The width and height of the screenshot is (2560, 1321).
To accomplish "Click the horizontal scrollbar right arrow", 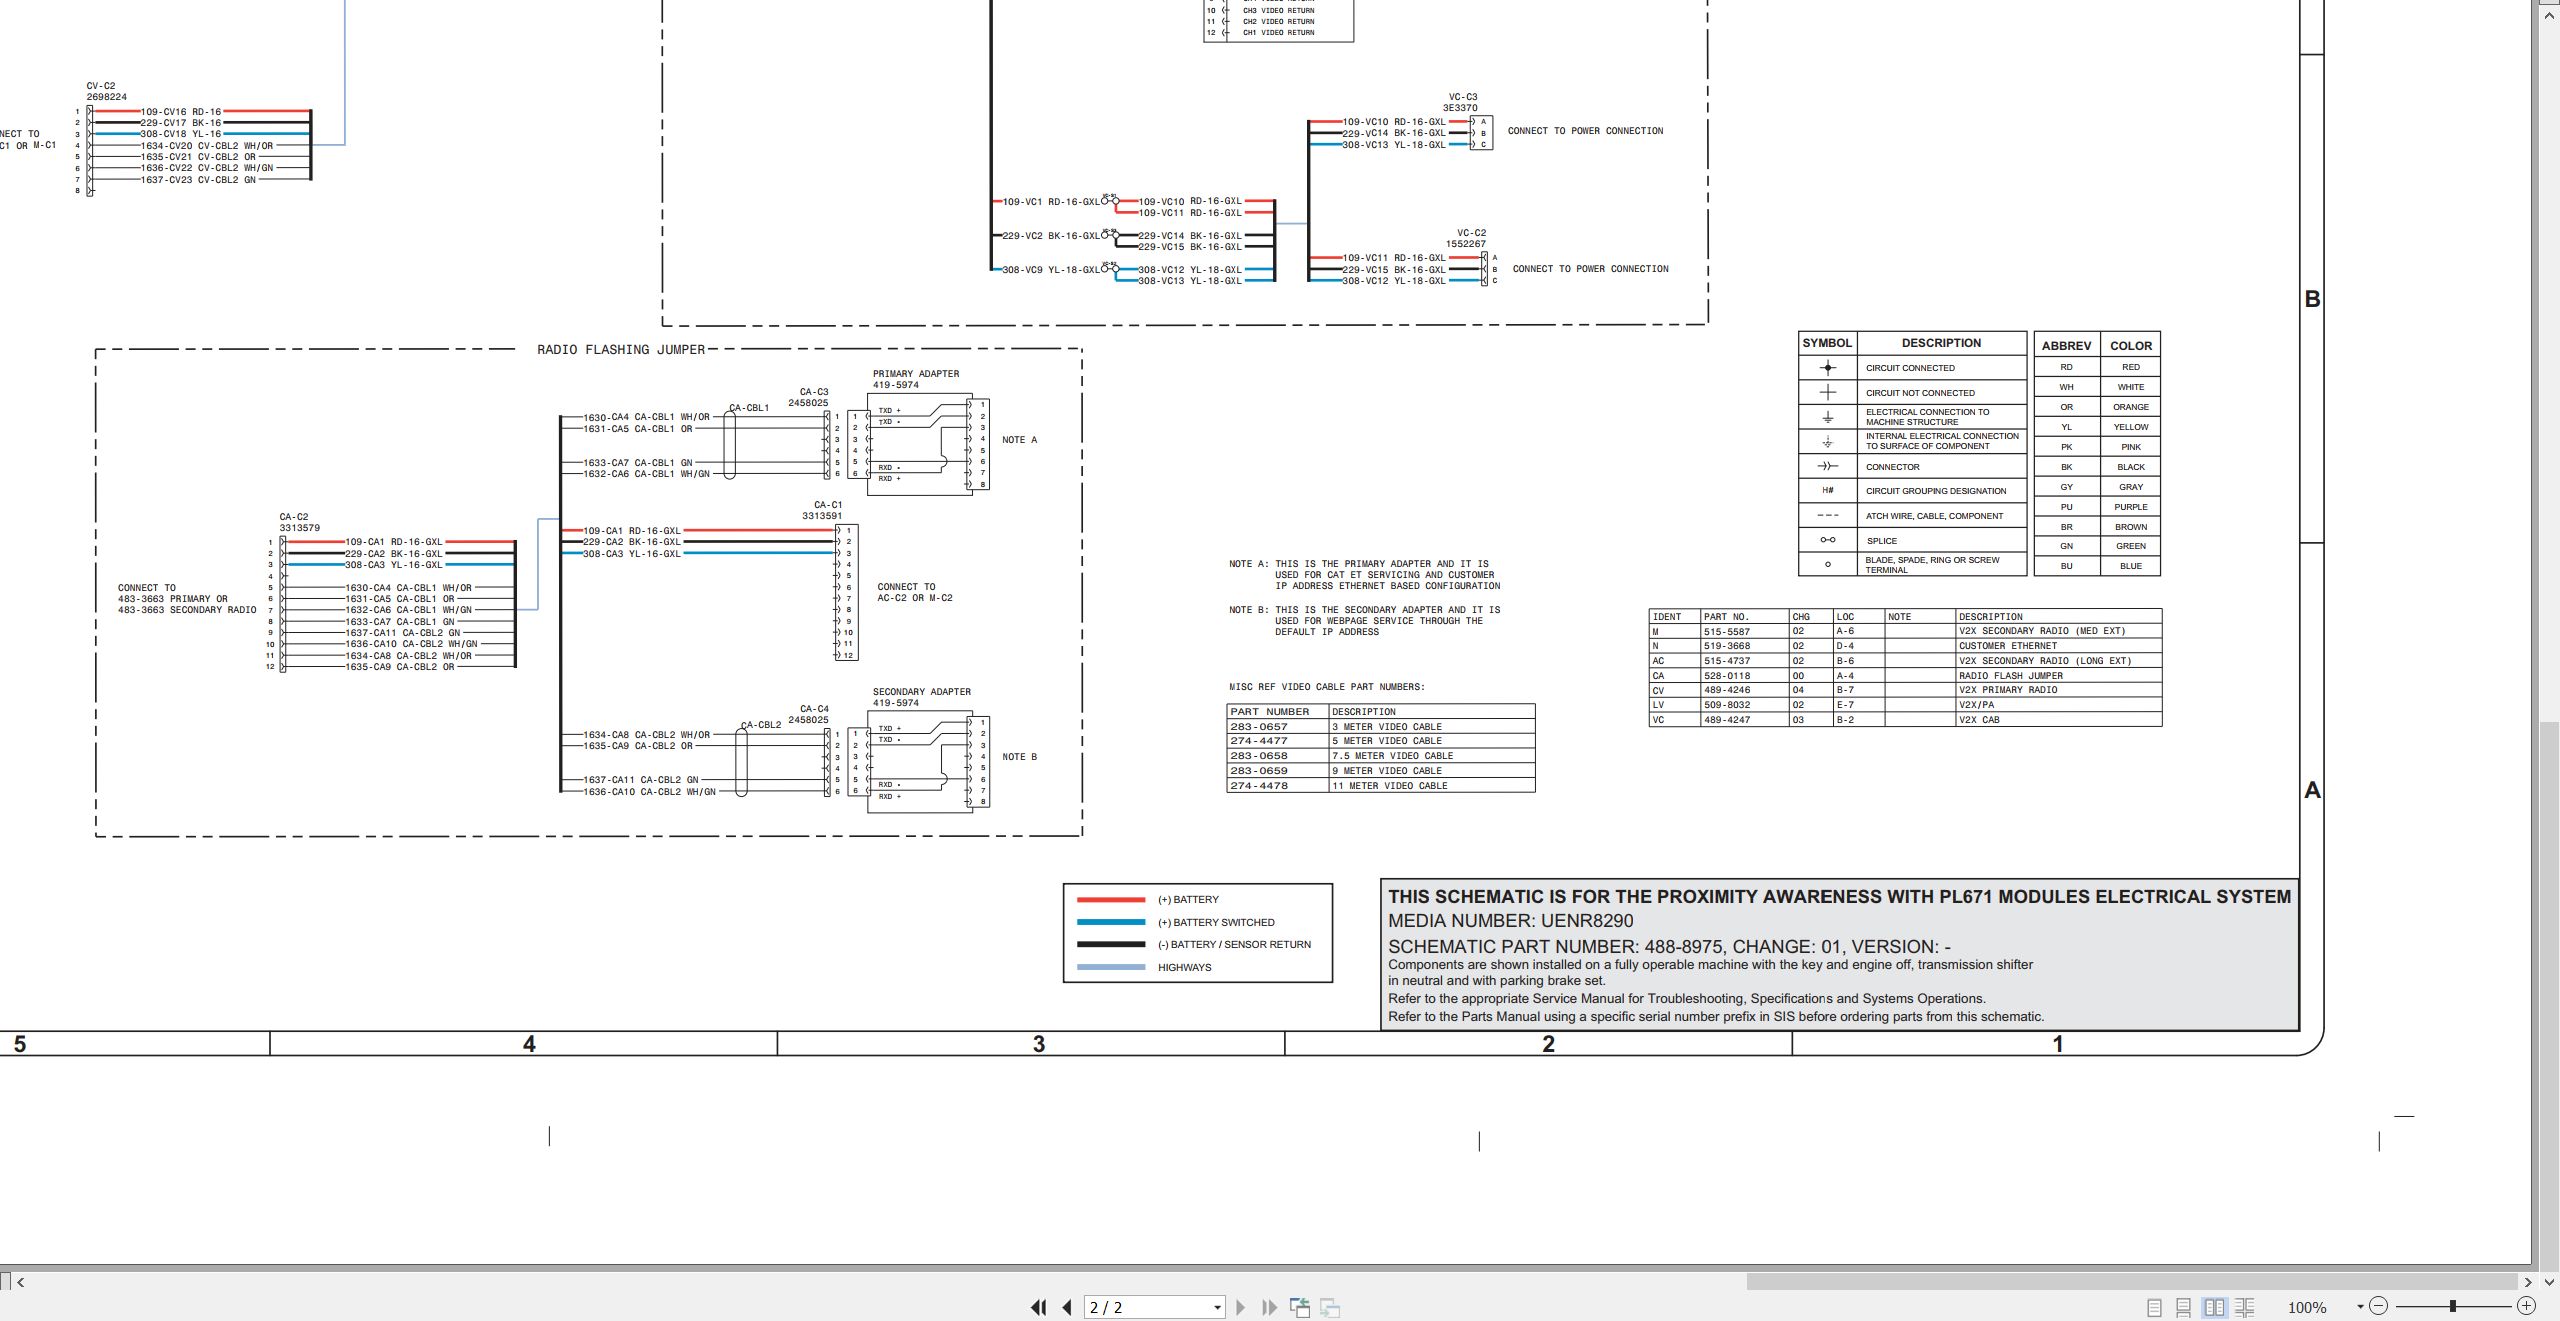I will tap(2528, 1282).
